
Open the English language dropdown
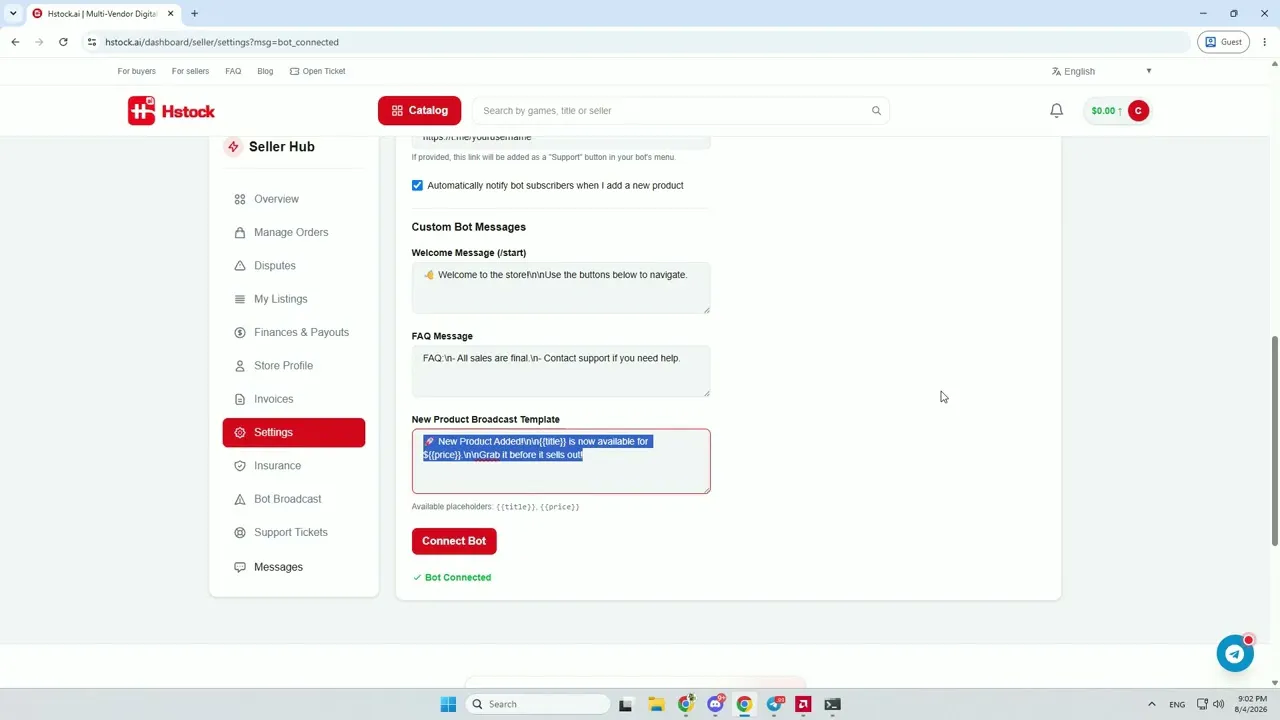(x=1102, y=71)
